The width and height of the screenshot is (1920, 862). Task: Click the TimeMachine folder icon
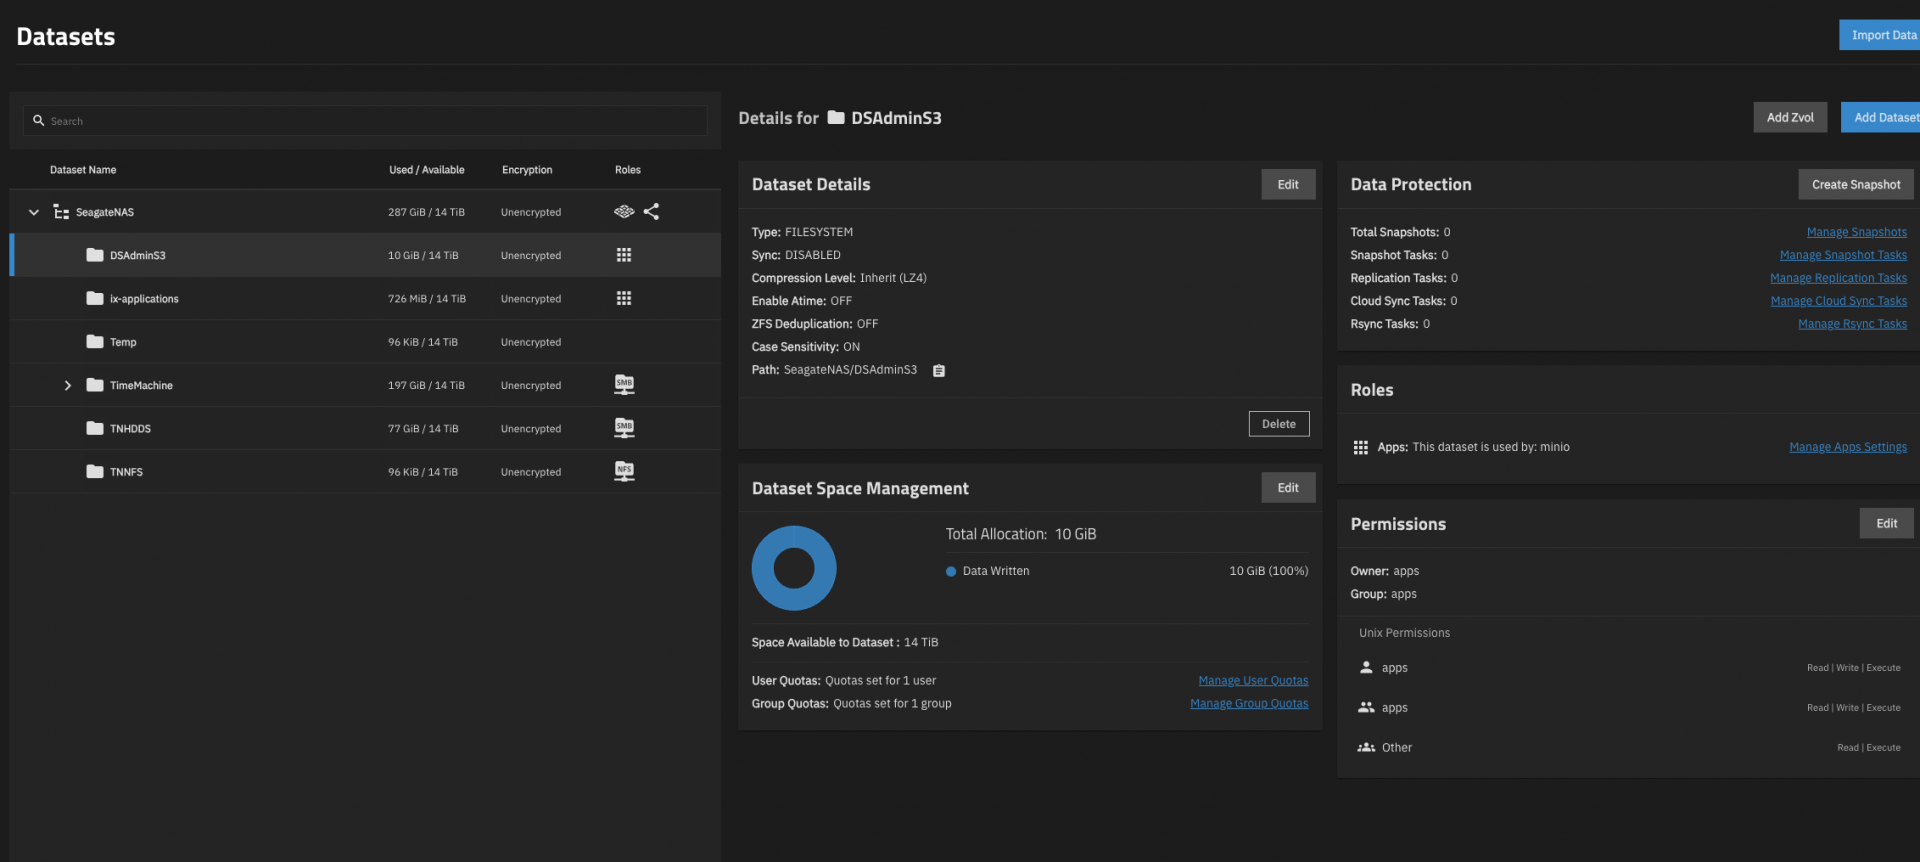[95, 385]
